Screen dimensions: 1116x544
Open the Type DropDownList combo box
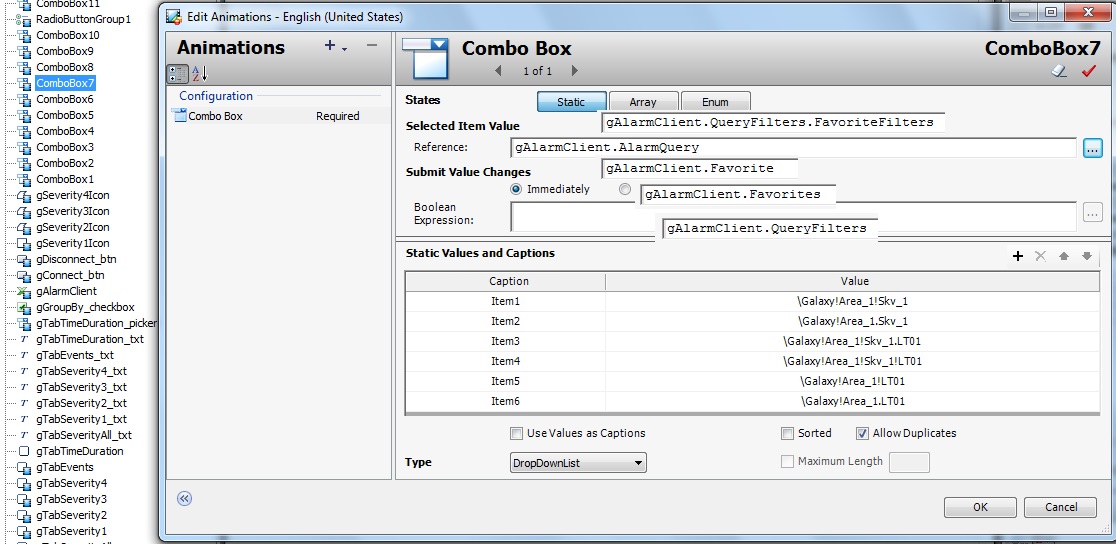578,463
